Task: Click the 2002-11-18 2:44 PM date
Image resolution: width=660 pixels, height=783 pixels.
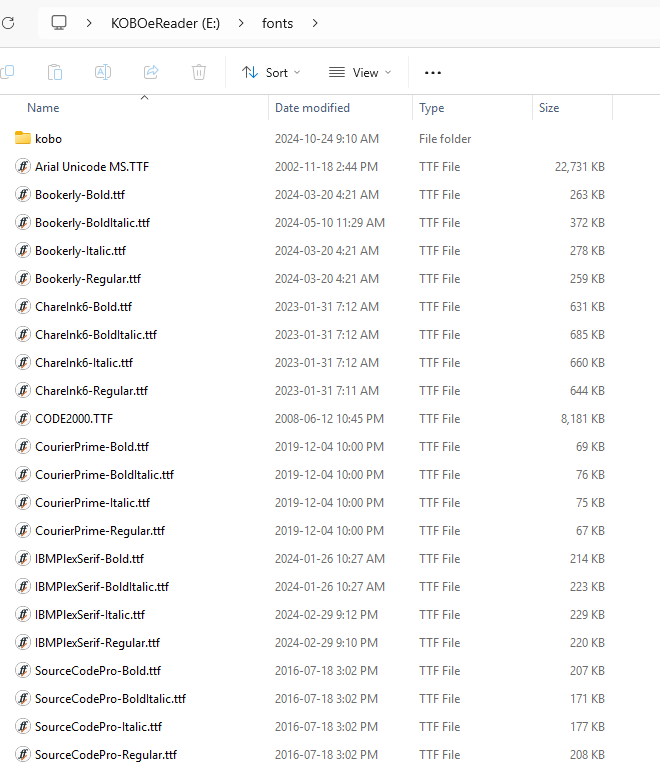Action: click(x=327, y=167)
